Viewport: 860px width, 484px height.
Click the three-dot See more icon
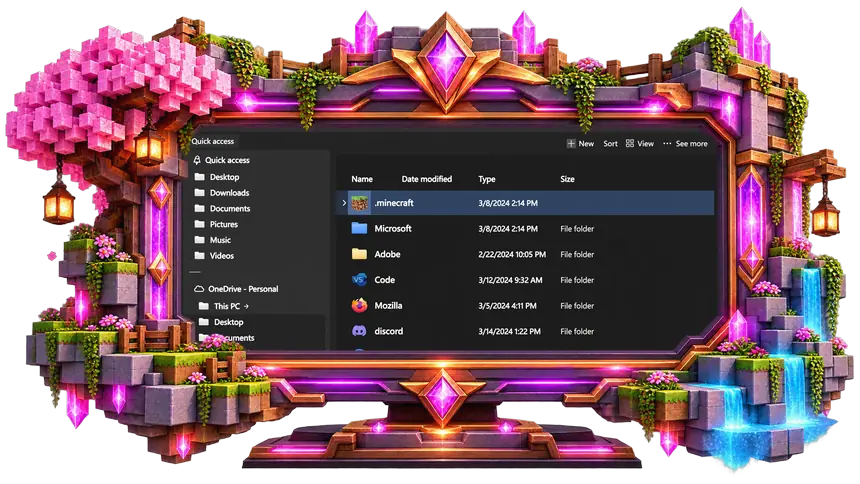pos(667,143)
